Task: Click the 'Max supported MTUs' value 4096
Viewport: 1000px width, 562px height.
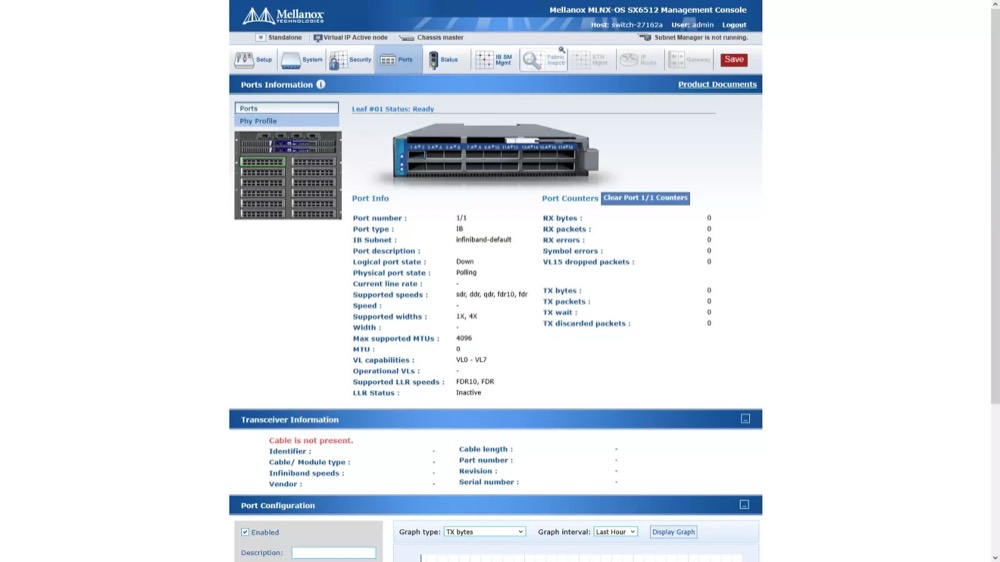Action: (x=464, y=338)
